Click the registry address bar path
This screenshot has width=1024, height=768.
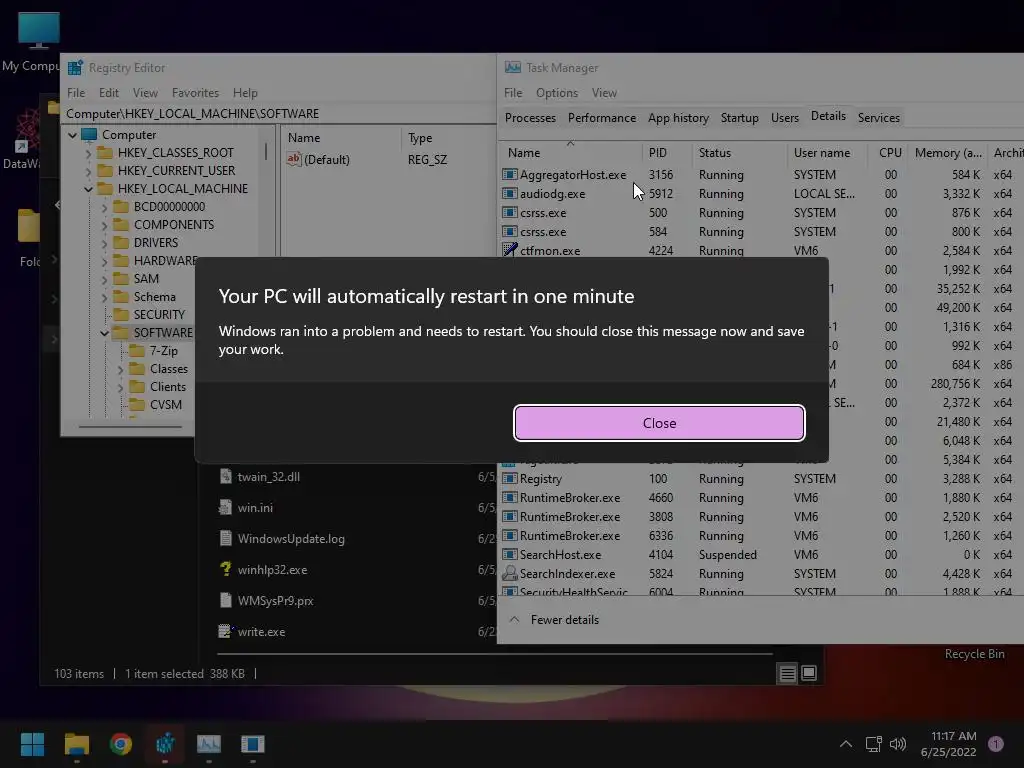(x=193, y=114)
